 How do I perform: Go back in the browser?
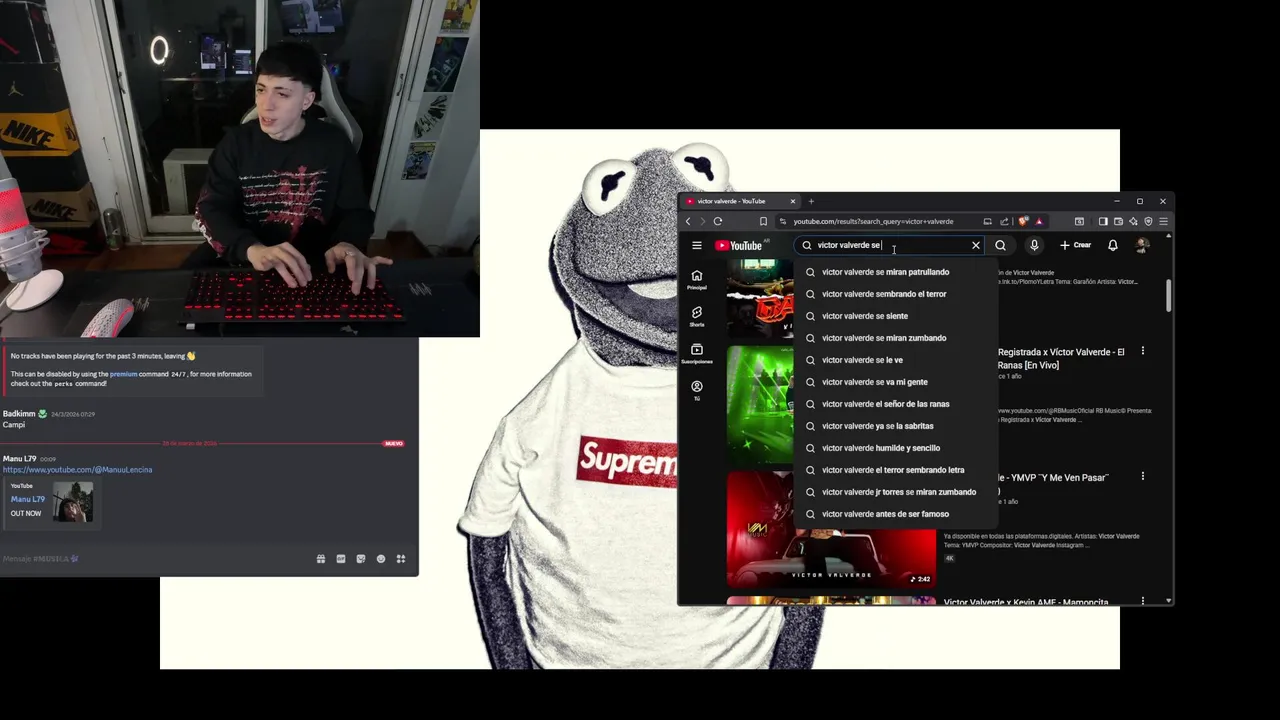click(688, 221)
